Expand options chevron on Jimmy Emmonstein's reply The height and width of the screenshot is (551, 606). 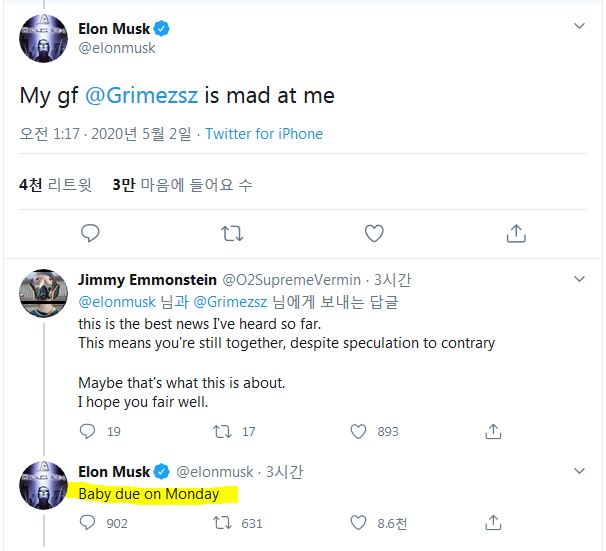[x=579, y=279]
